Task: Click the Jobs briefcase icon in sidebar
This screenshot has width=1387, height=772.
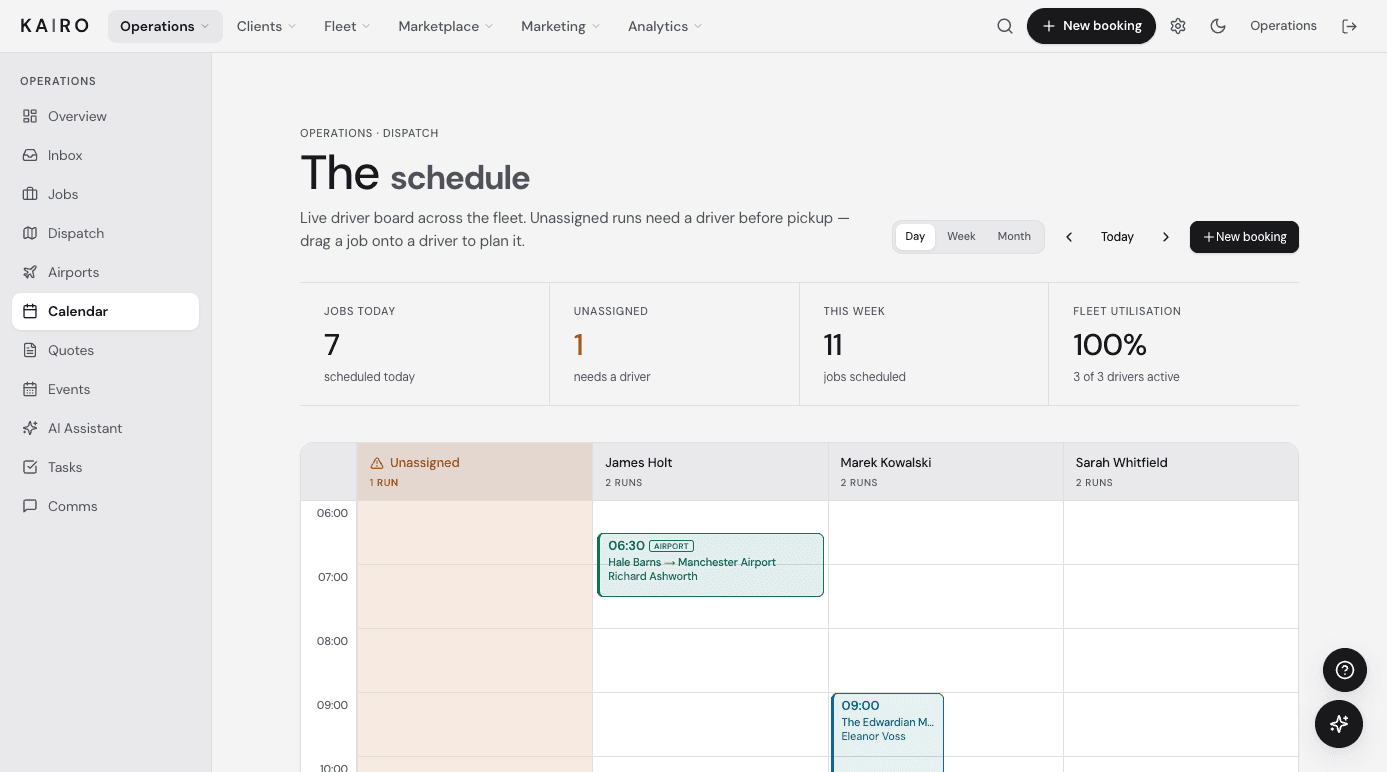Action: point(30,194)
